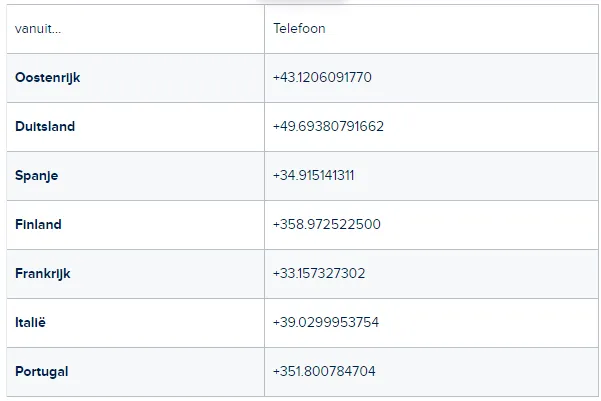
Task: Click the Finland phone number +358.972522500
Action: 327,224
